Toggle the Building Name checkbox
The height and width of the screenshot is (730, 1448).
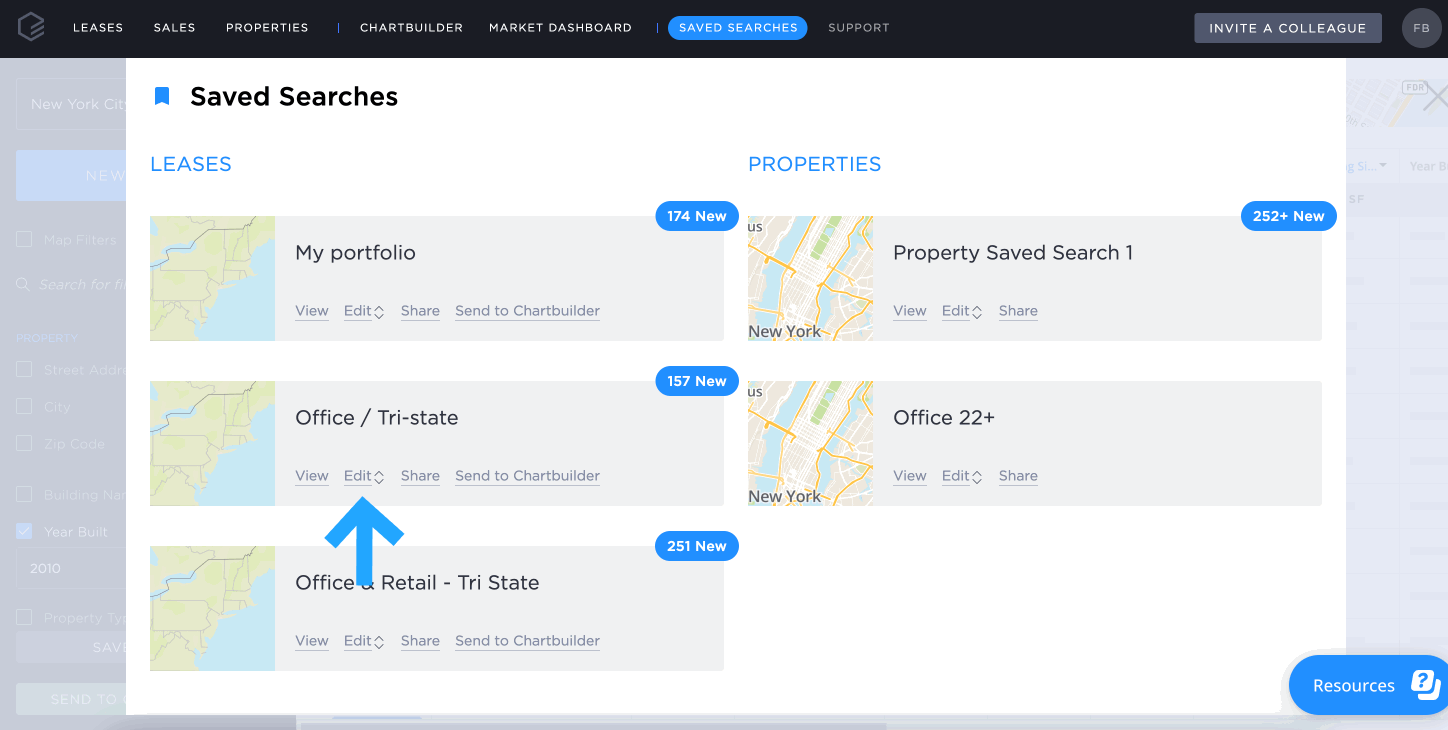point(24,495)
